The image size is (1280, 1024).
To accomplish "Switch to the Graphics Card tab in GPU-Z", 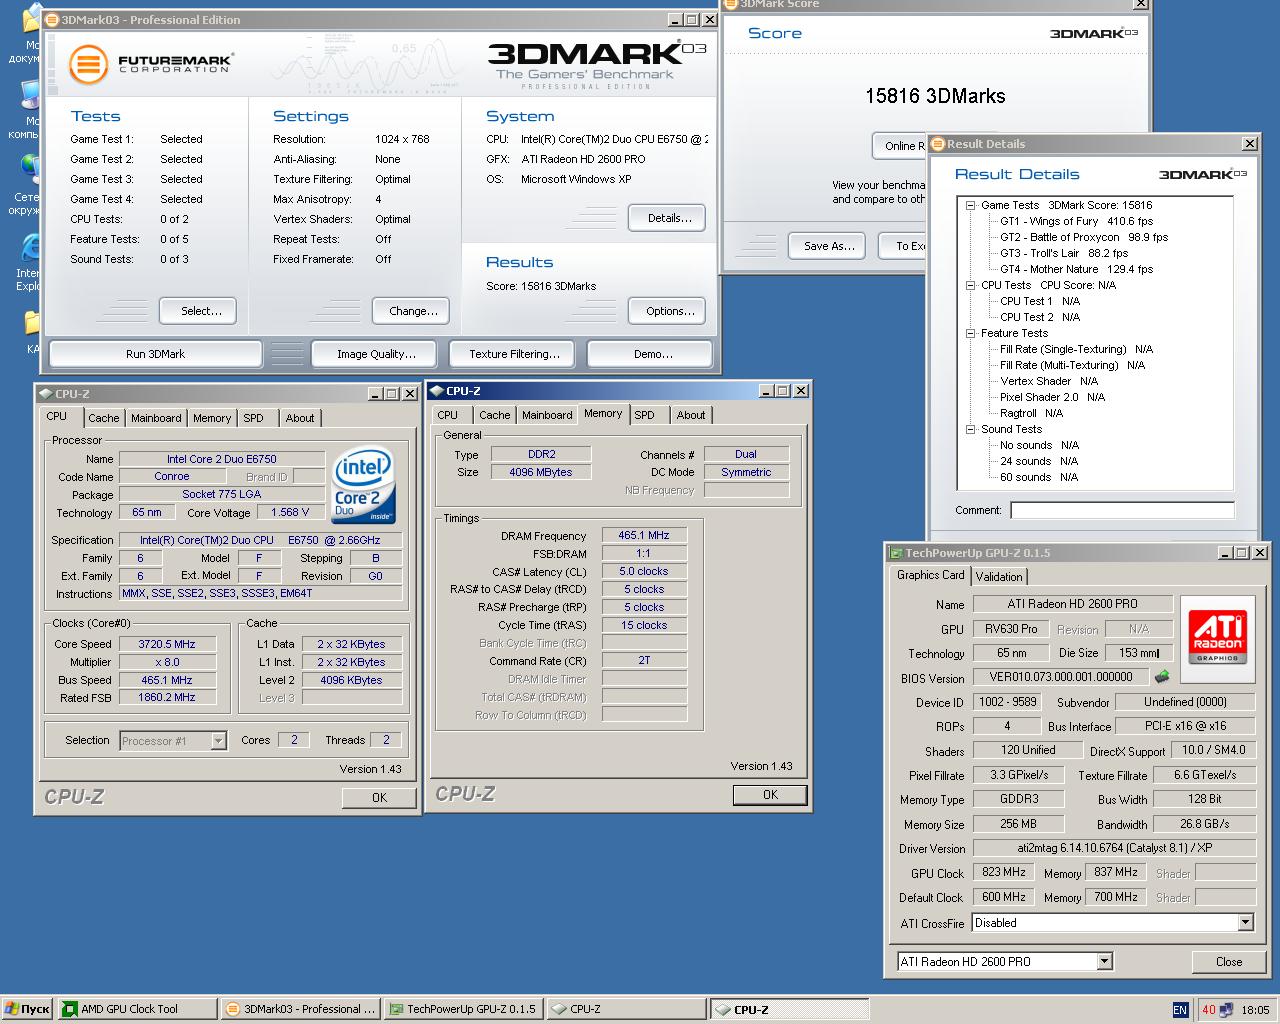I will [930, 575].
